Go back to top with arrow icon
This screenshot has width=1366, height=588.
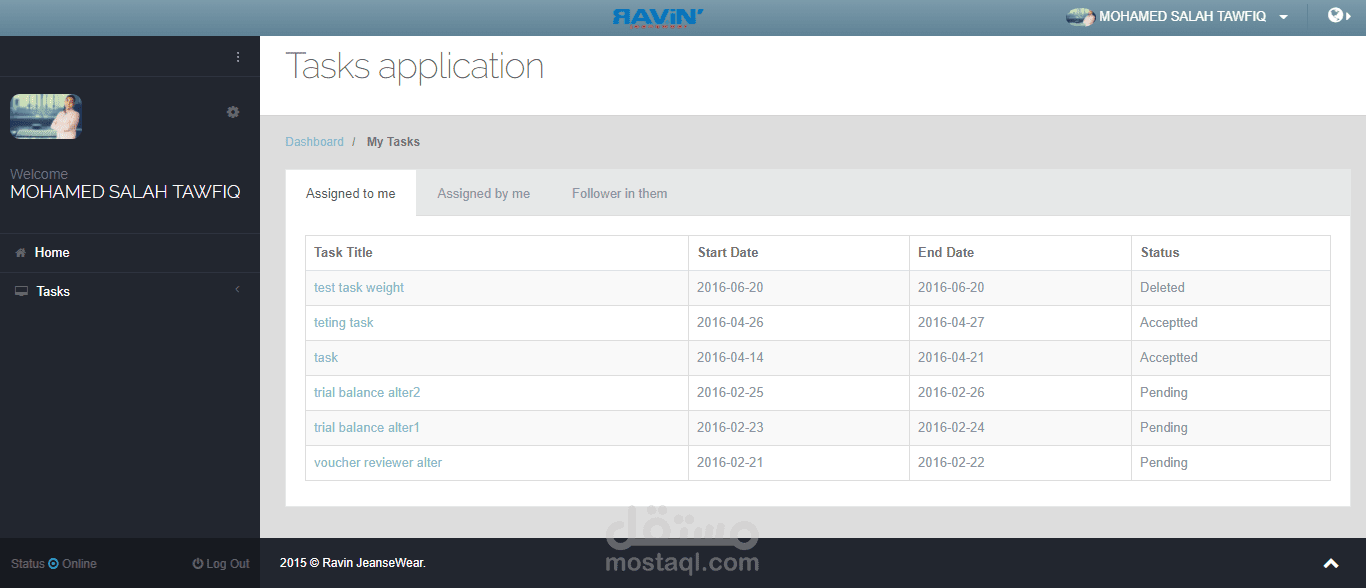click(1331, 564)
